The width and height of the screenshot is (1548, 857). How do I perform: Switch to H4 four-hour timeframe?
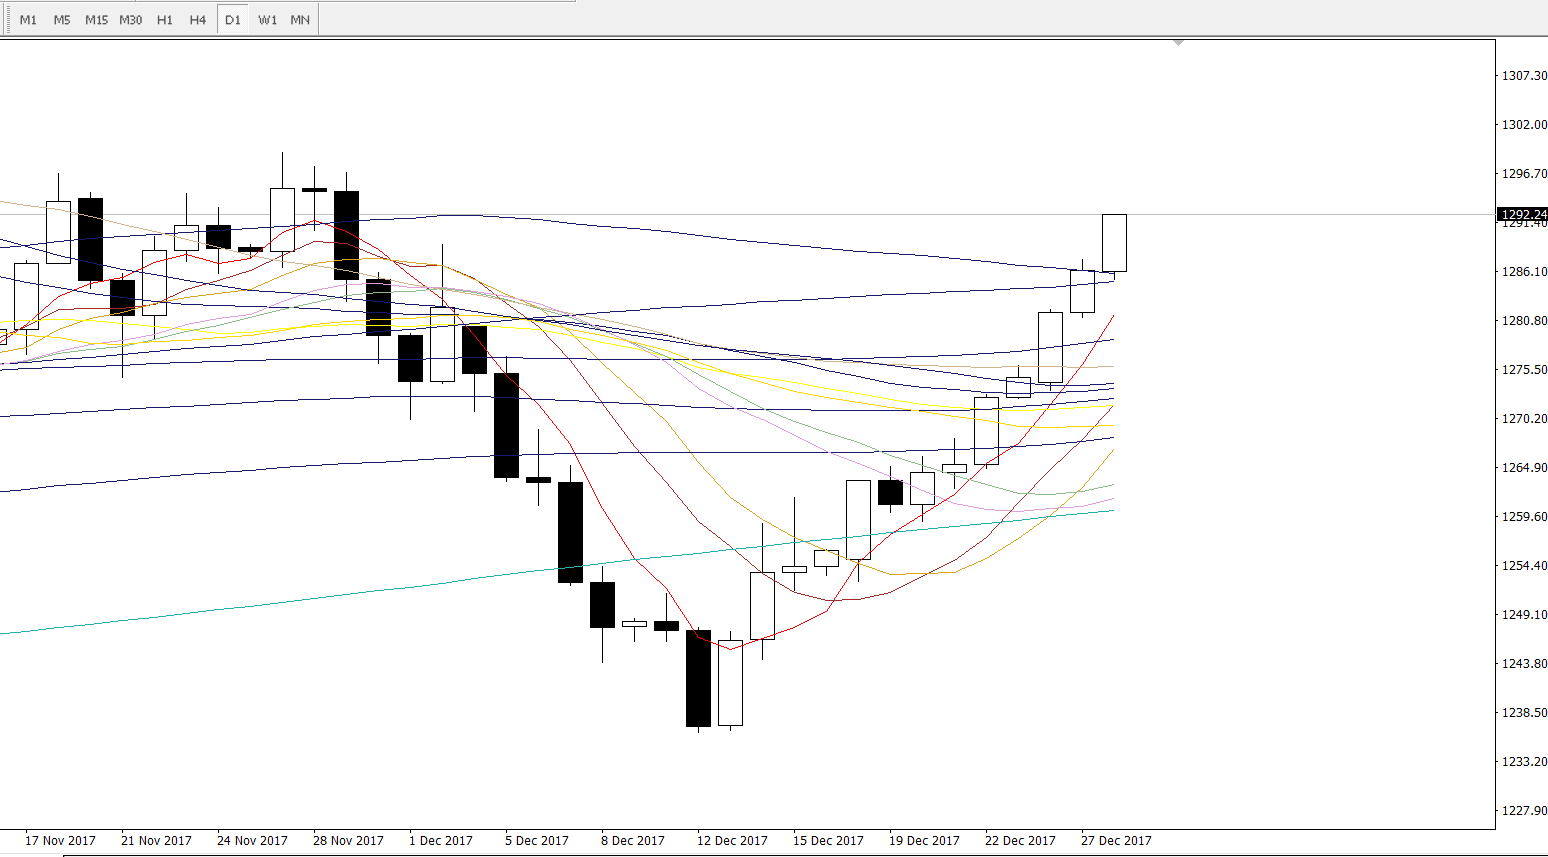pos(198,20)
